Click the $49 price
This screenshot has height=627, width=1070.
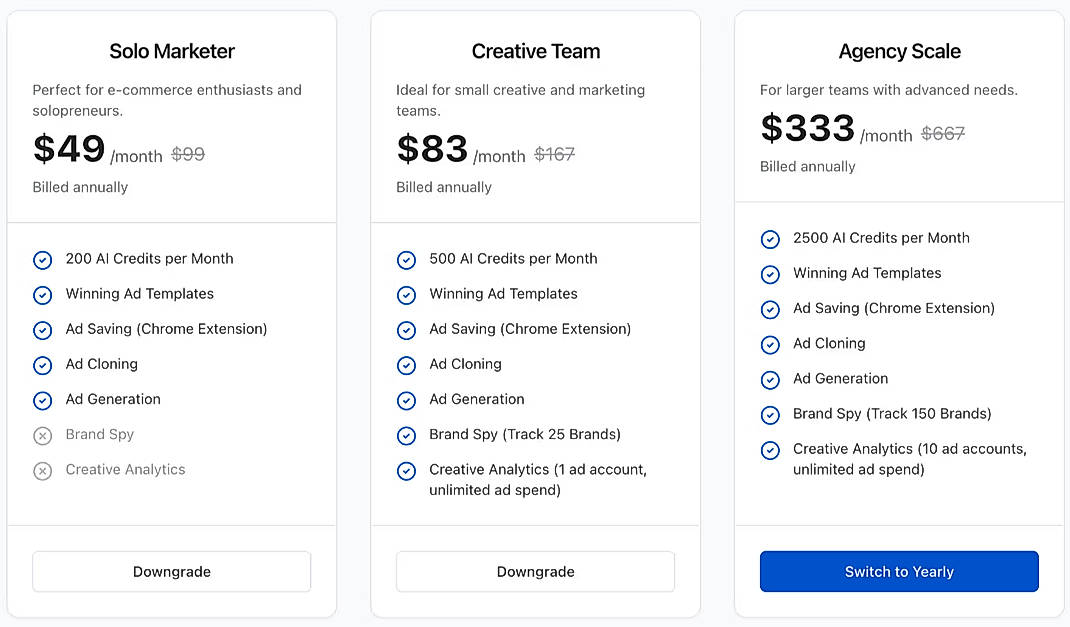[x=69, y=148]
